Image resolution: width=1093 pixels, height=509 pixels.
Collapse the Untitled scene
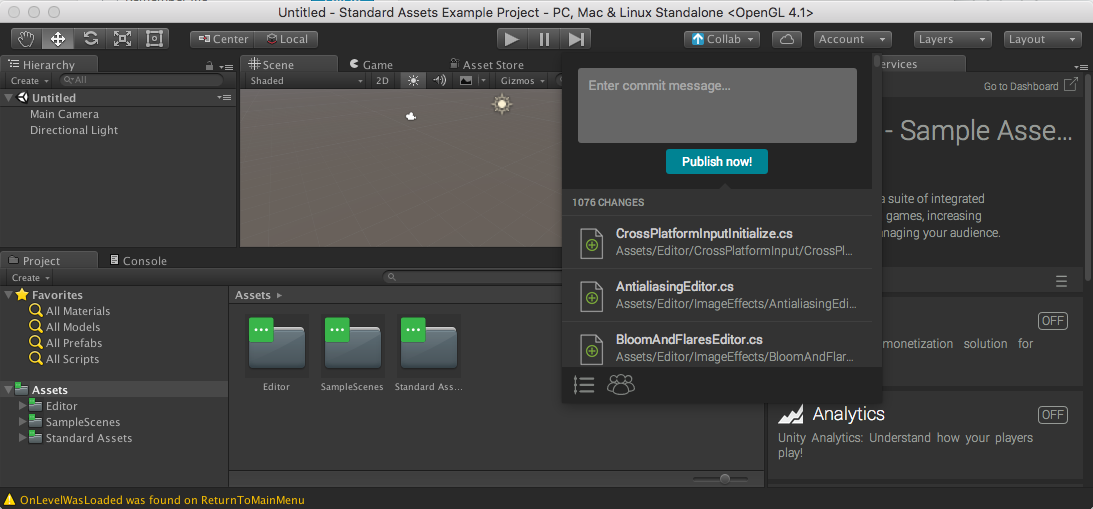pos(9,98)
